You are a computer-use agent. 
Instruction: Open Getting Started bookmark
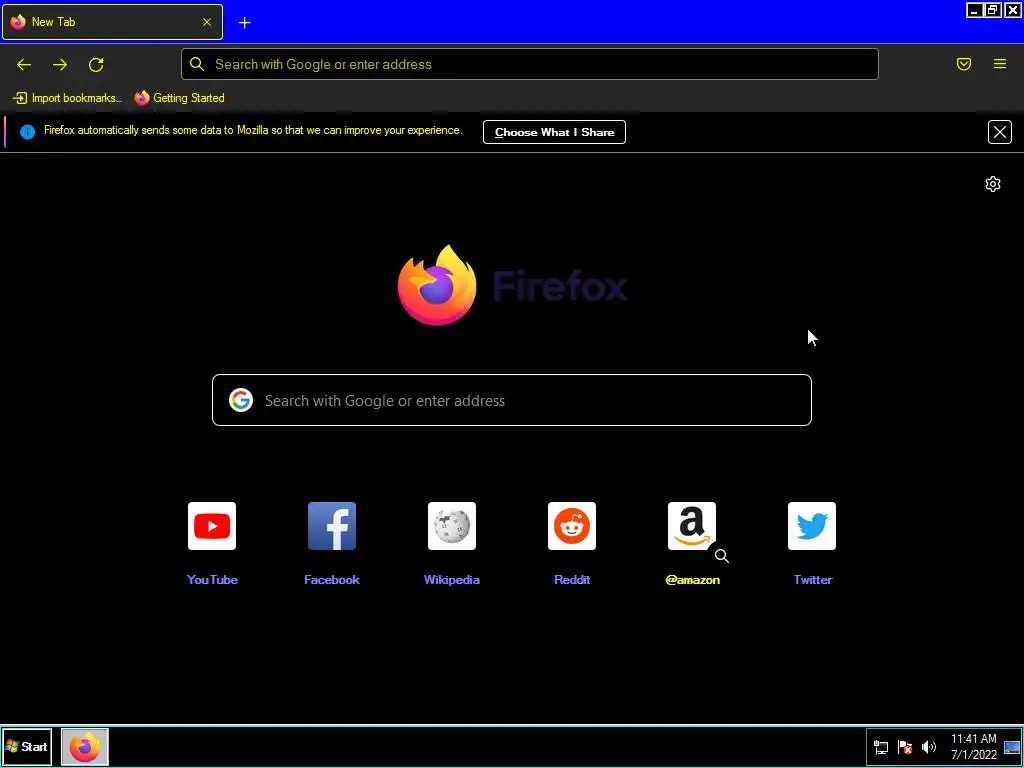point(180,98)
